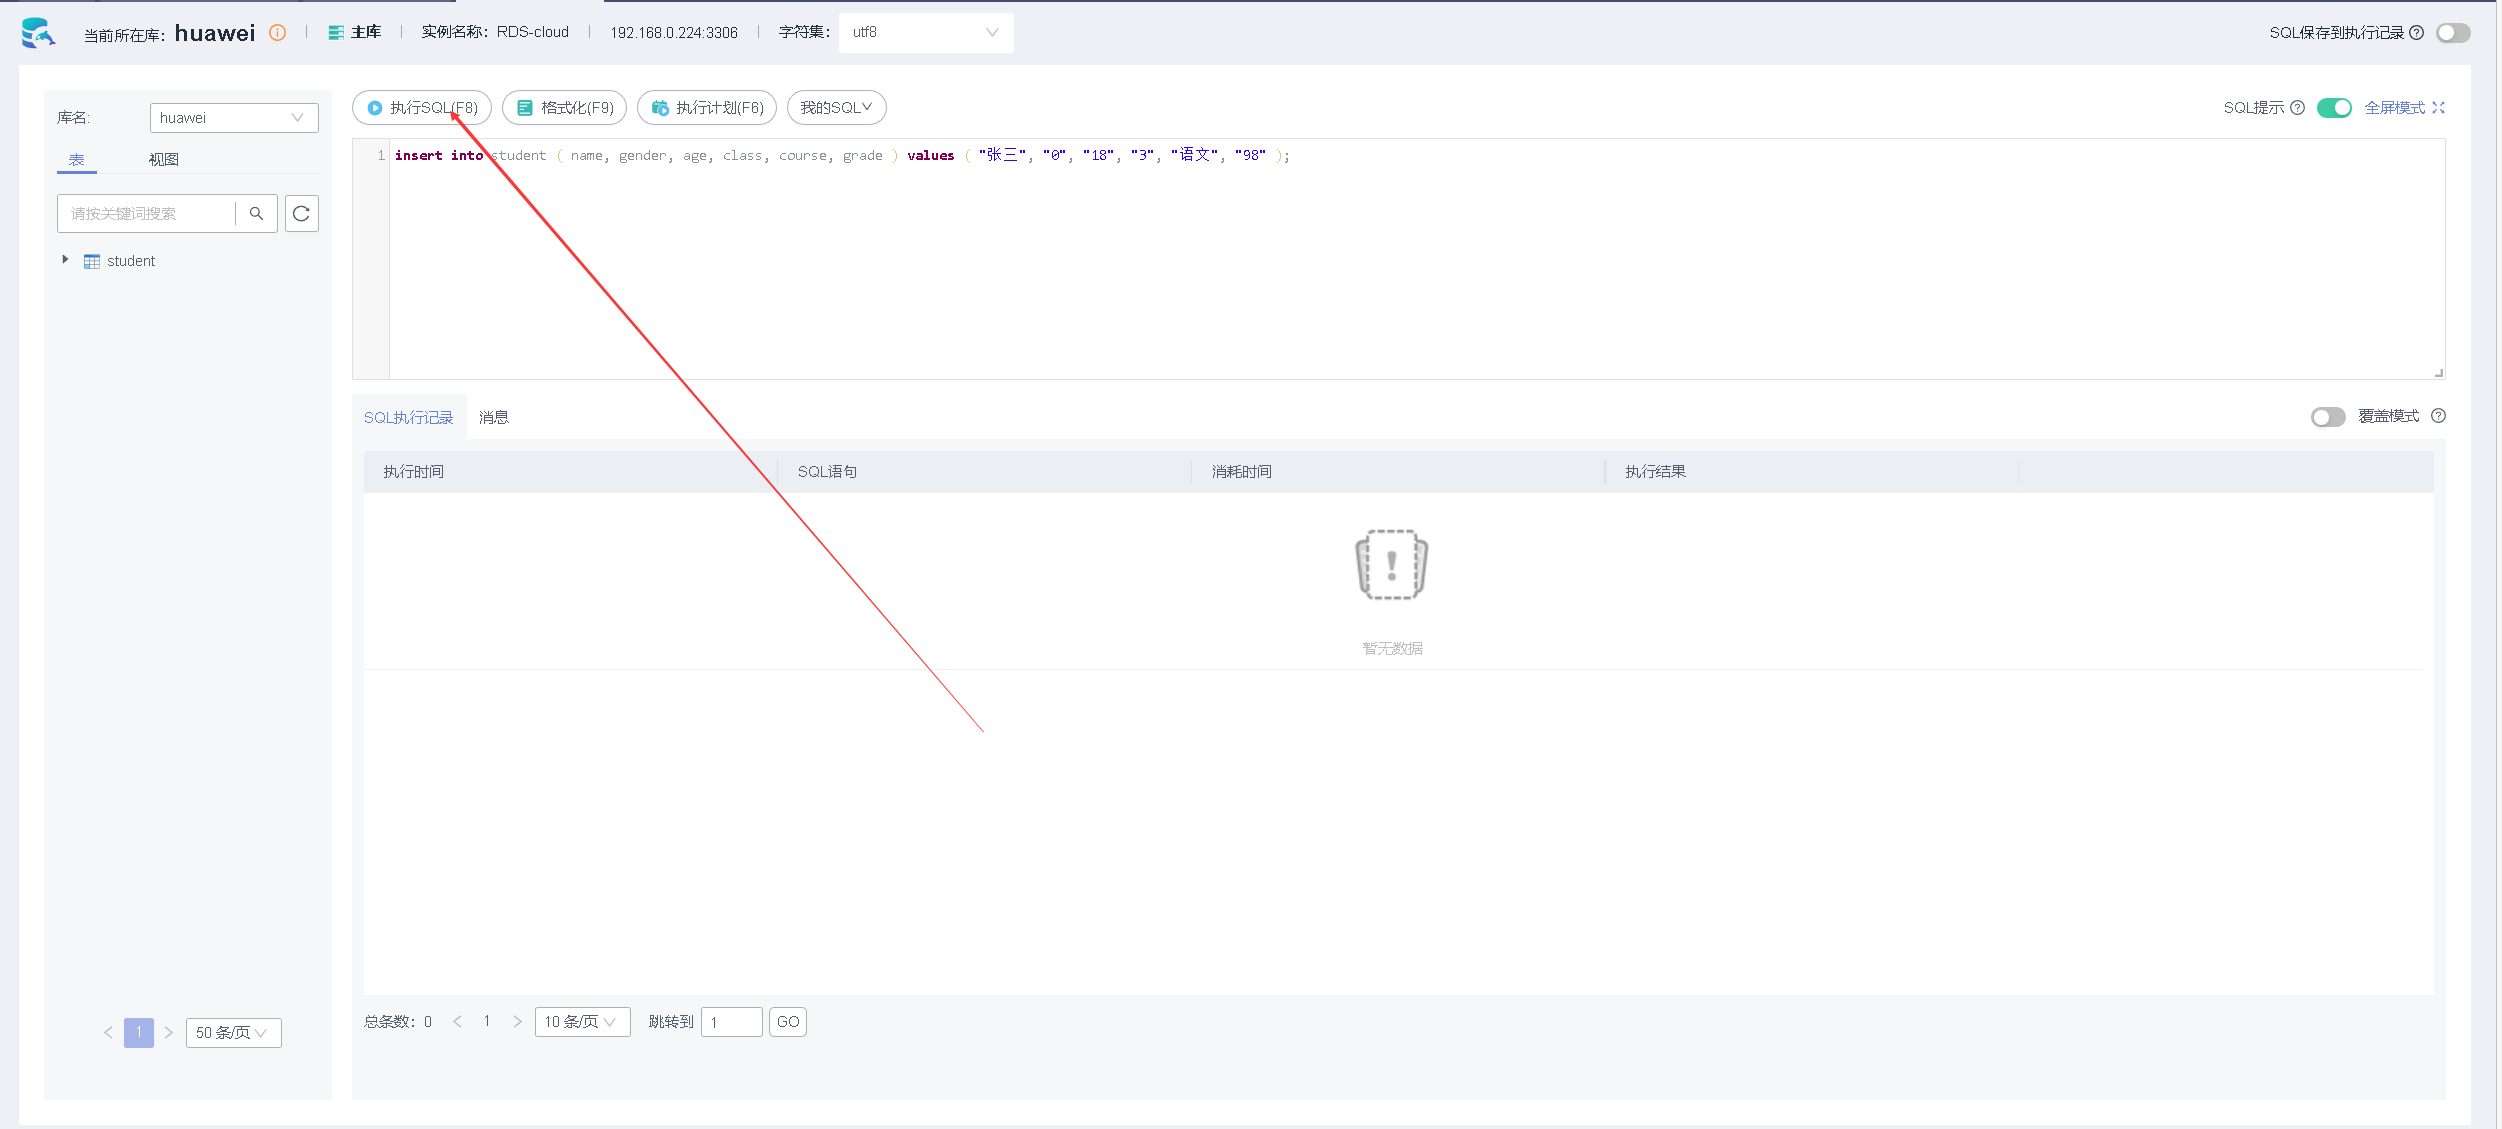Enable SQL保存到执行记录 switch
The width and height of the screenshot is (2502, 1129).
point(2452,33)
